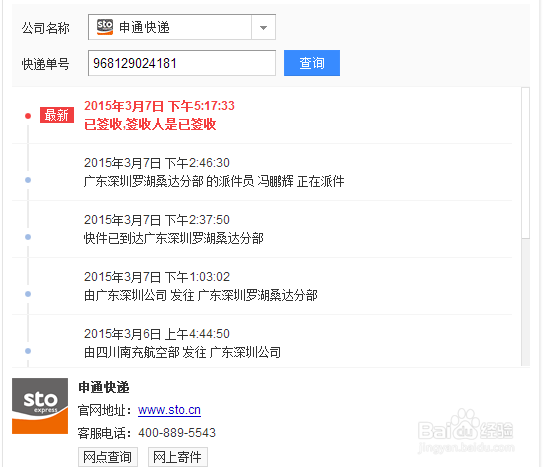Open the www.sto.cn website link

(169, 410)
